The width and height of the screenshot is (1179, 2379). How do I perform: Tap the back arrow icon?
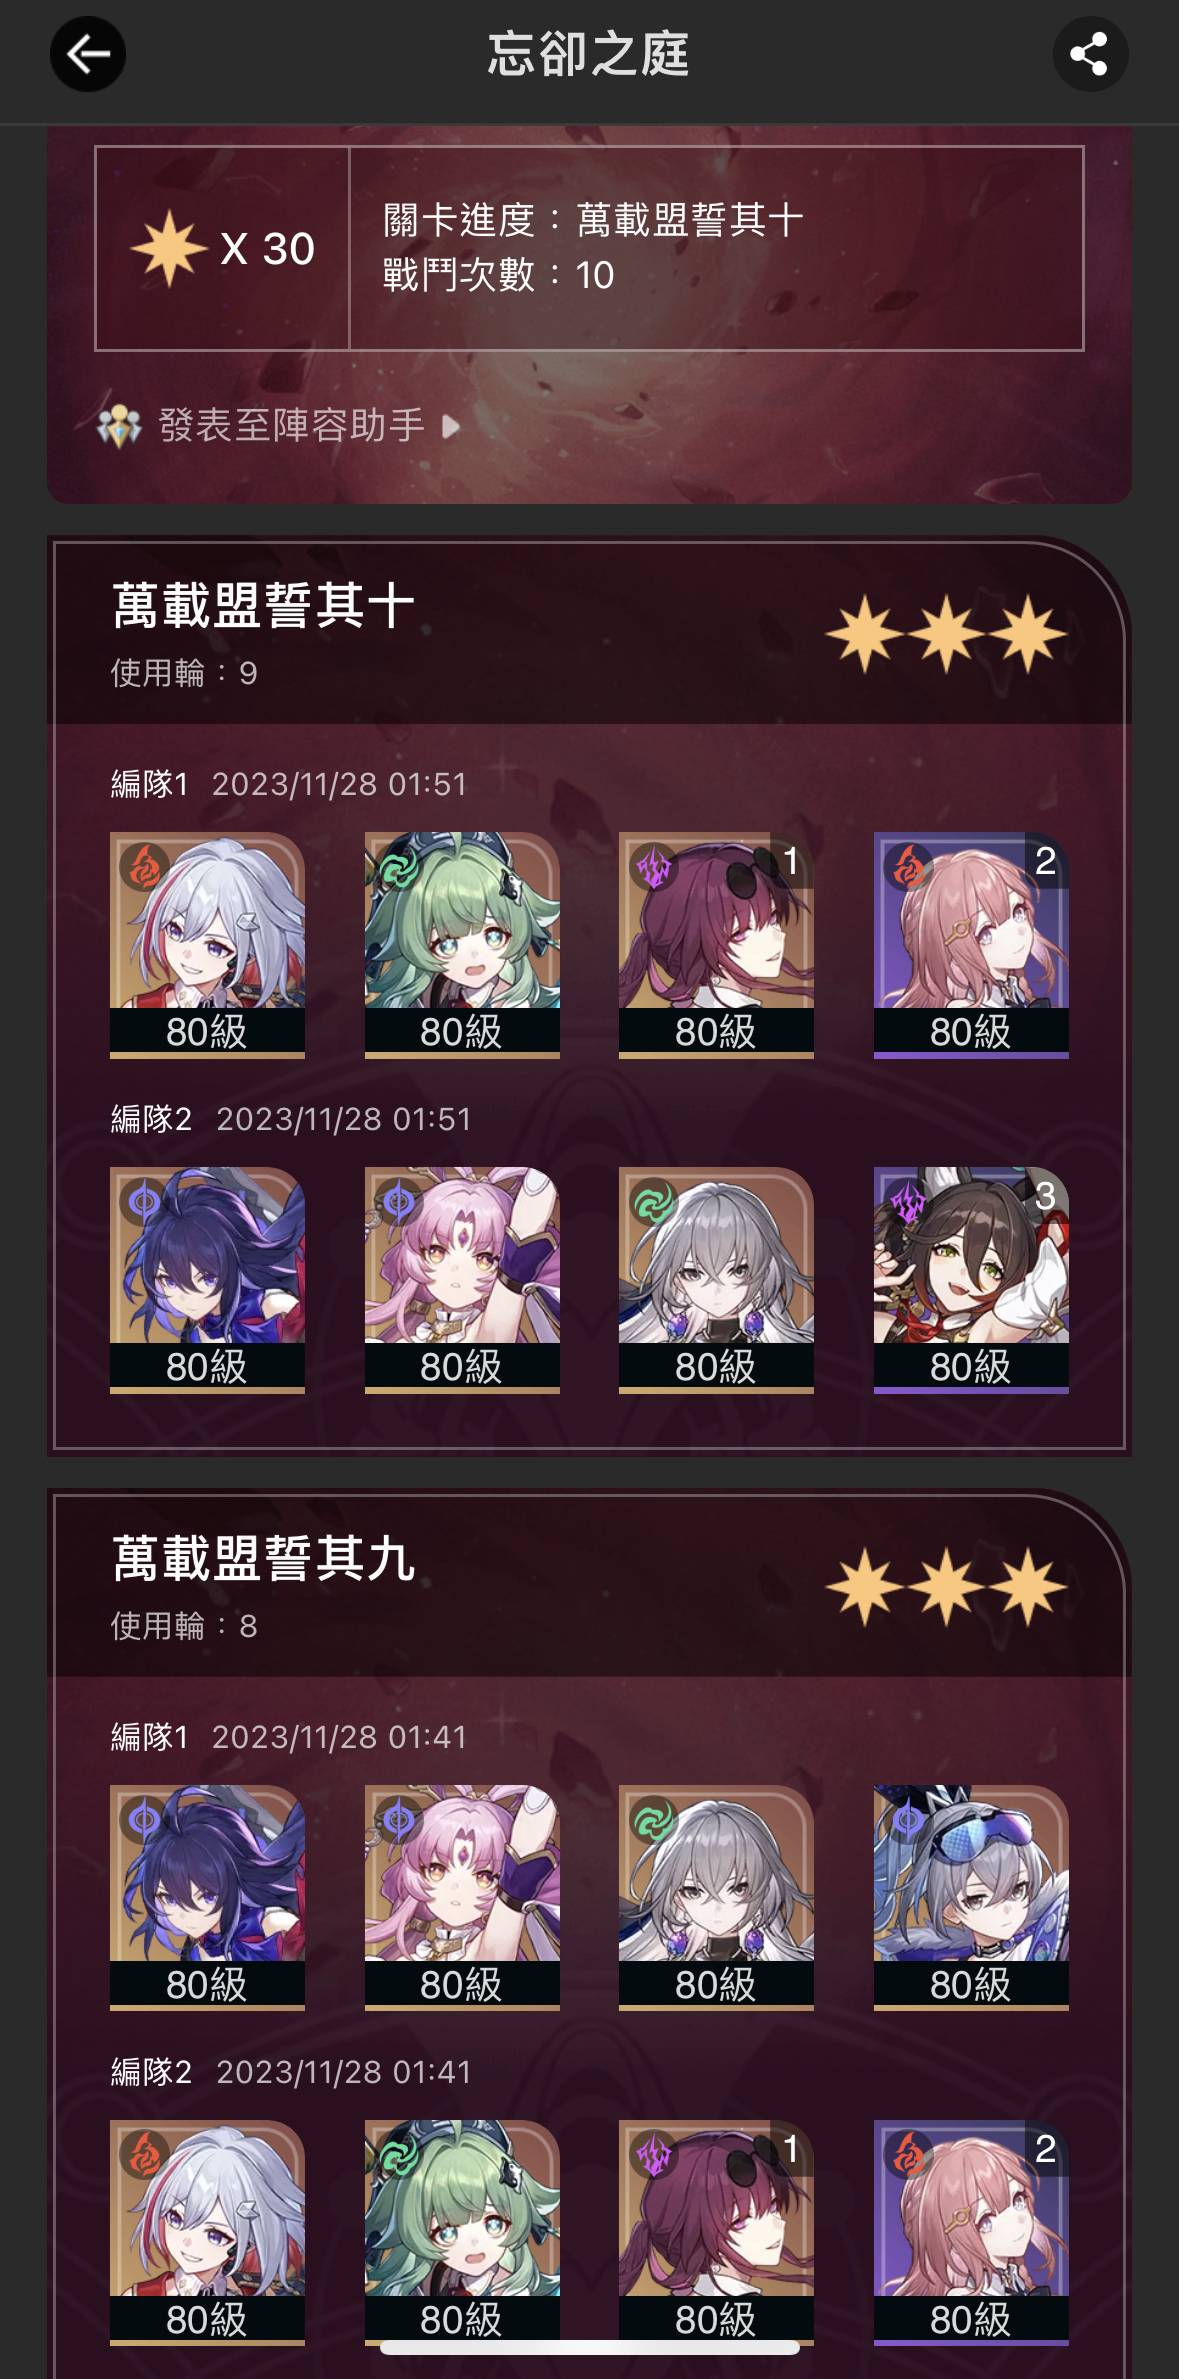(88, 54)
